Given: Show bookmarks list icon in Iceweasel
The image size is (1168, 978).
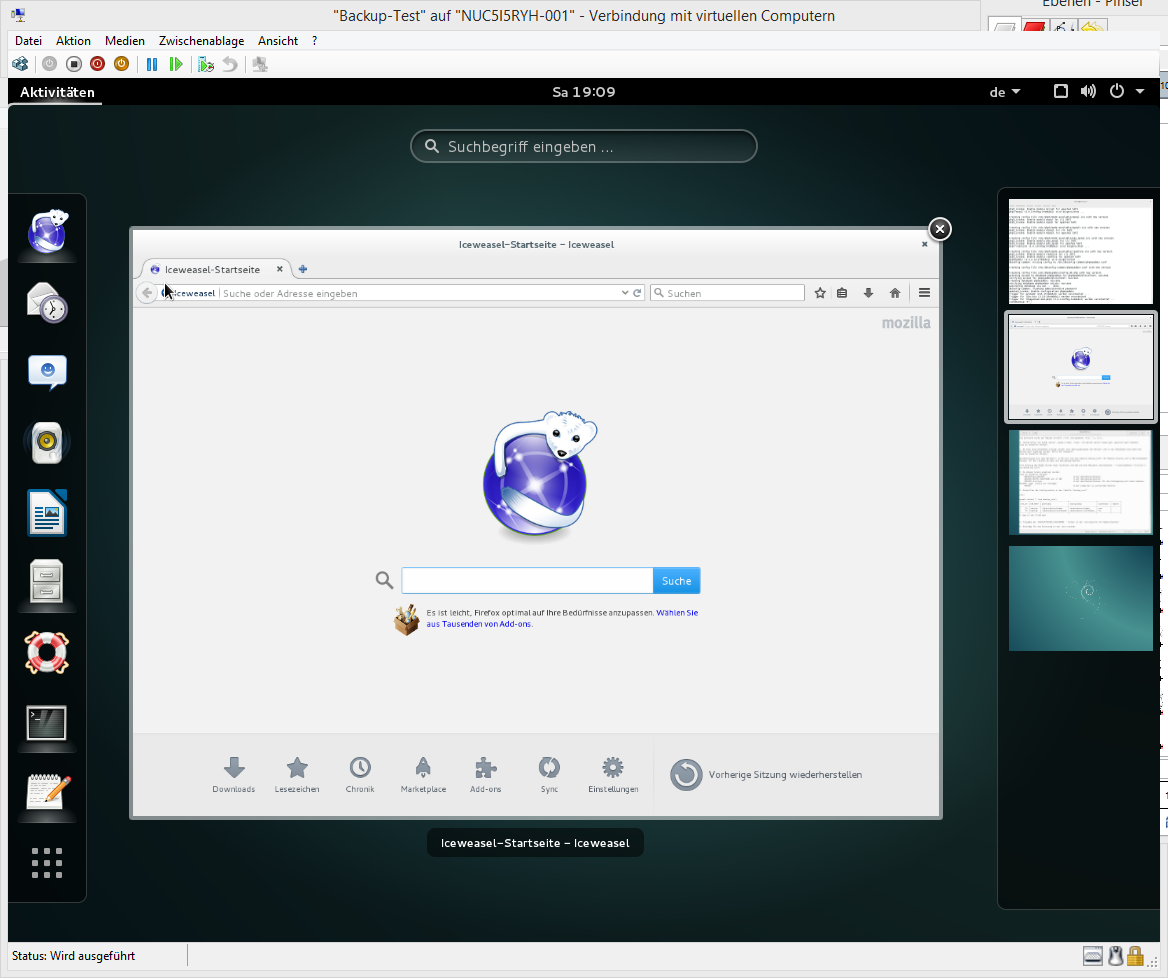Looking at the screenshot, I should coord(842,293).
